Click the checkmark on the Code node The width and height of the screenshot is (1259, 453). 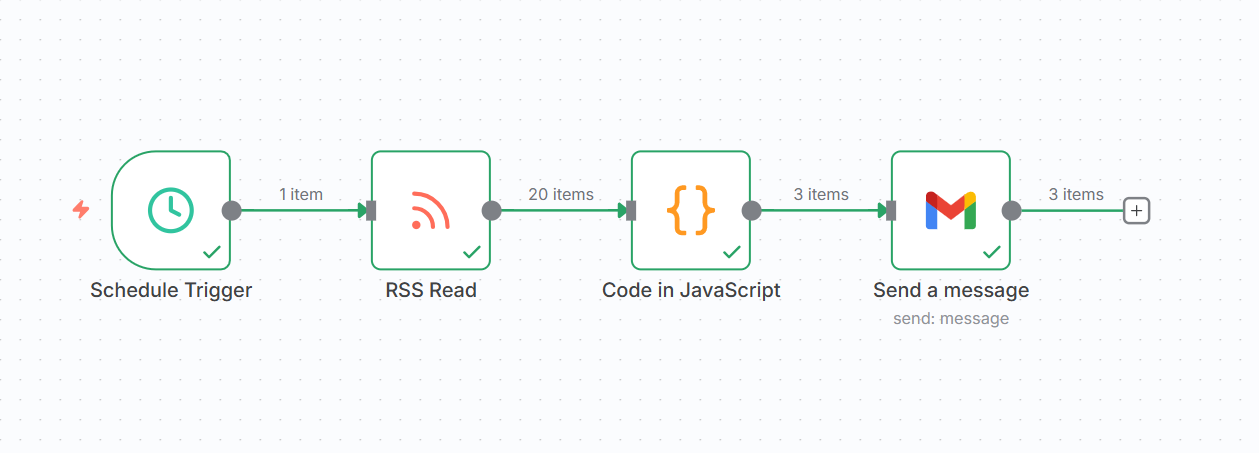[x=732, y=252]
